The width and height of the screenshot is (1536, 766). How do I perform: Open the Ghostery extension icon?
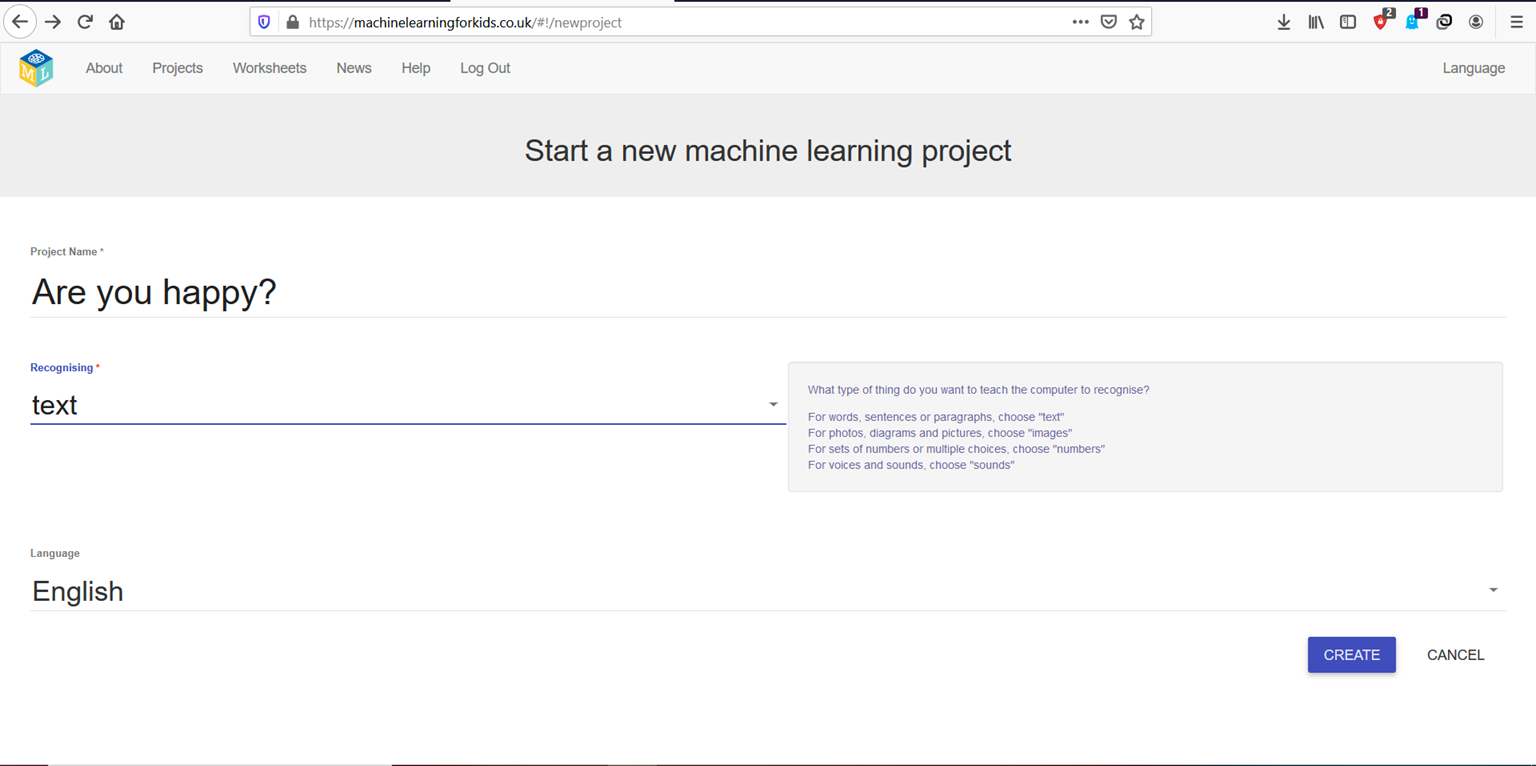[x=1412, y=21]
